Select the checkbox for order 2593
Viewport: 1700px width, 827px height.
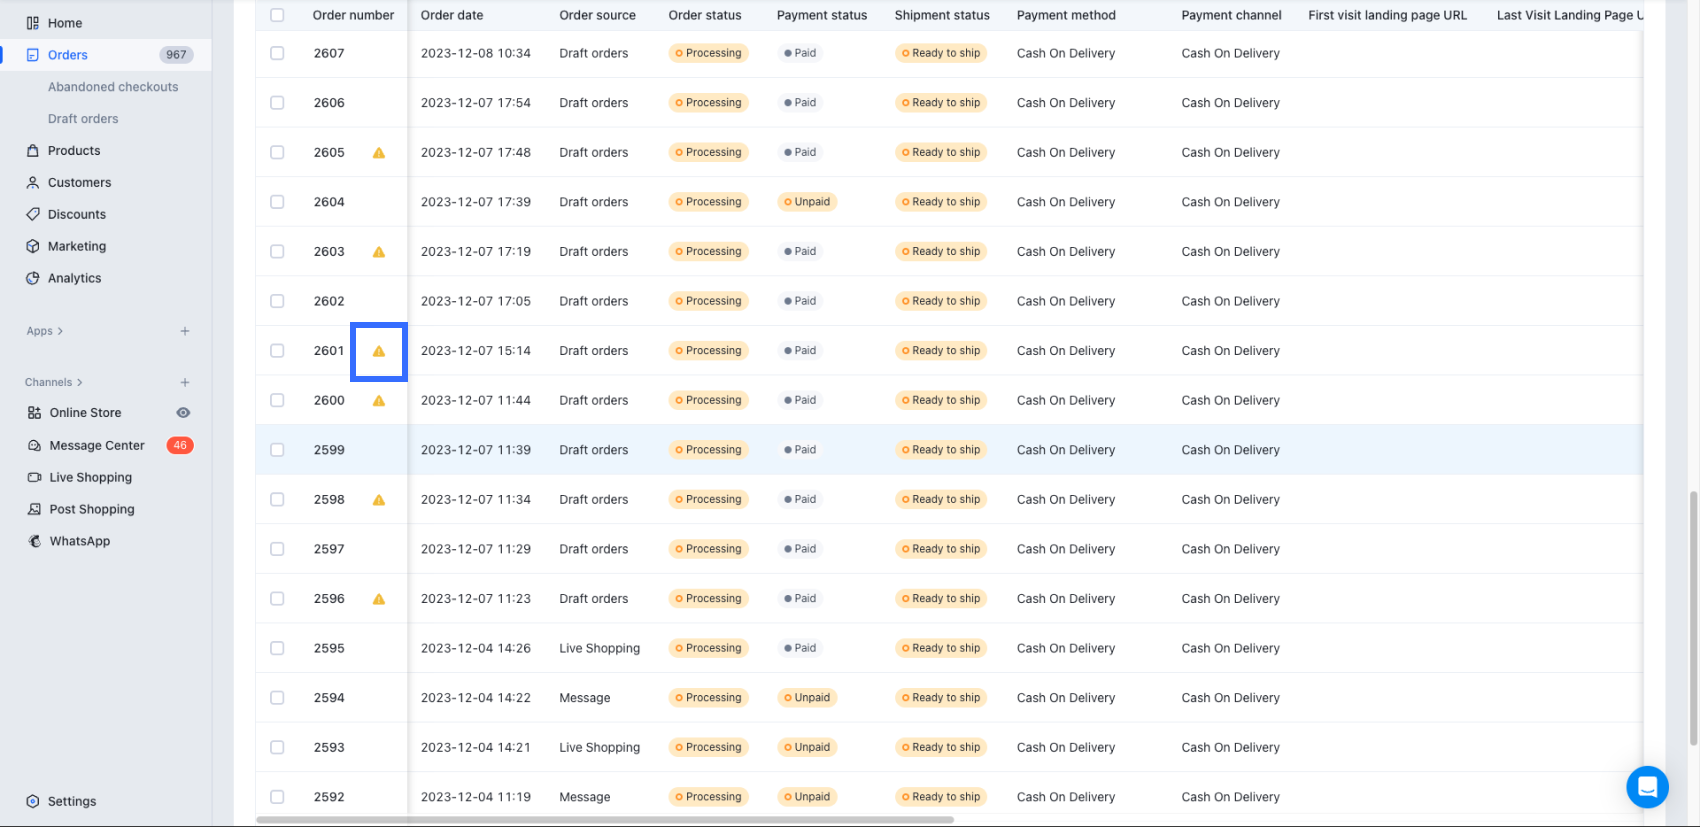(277, 747)
